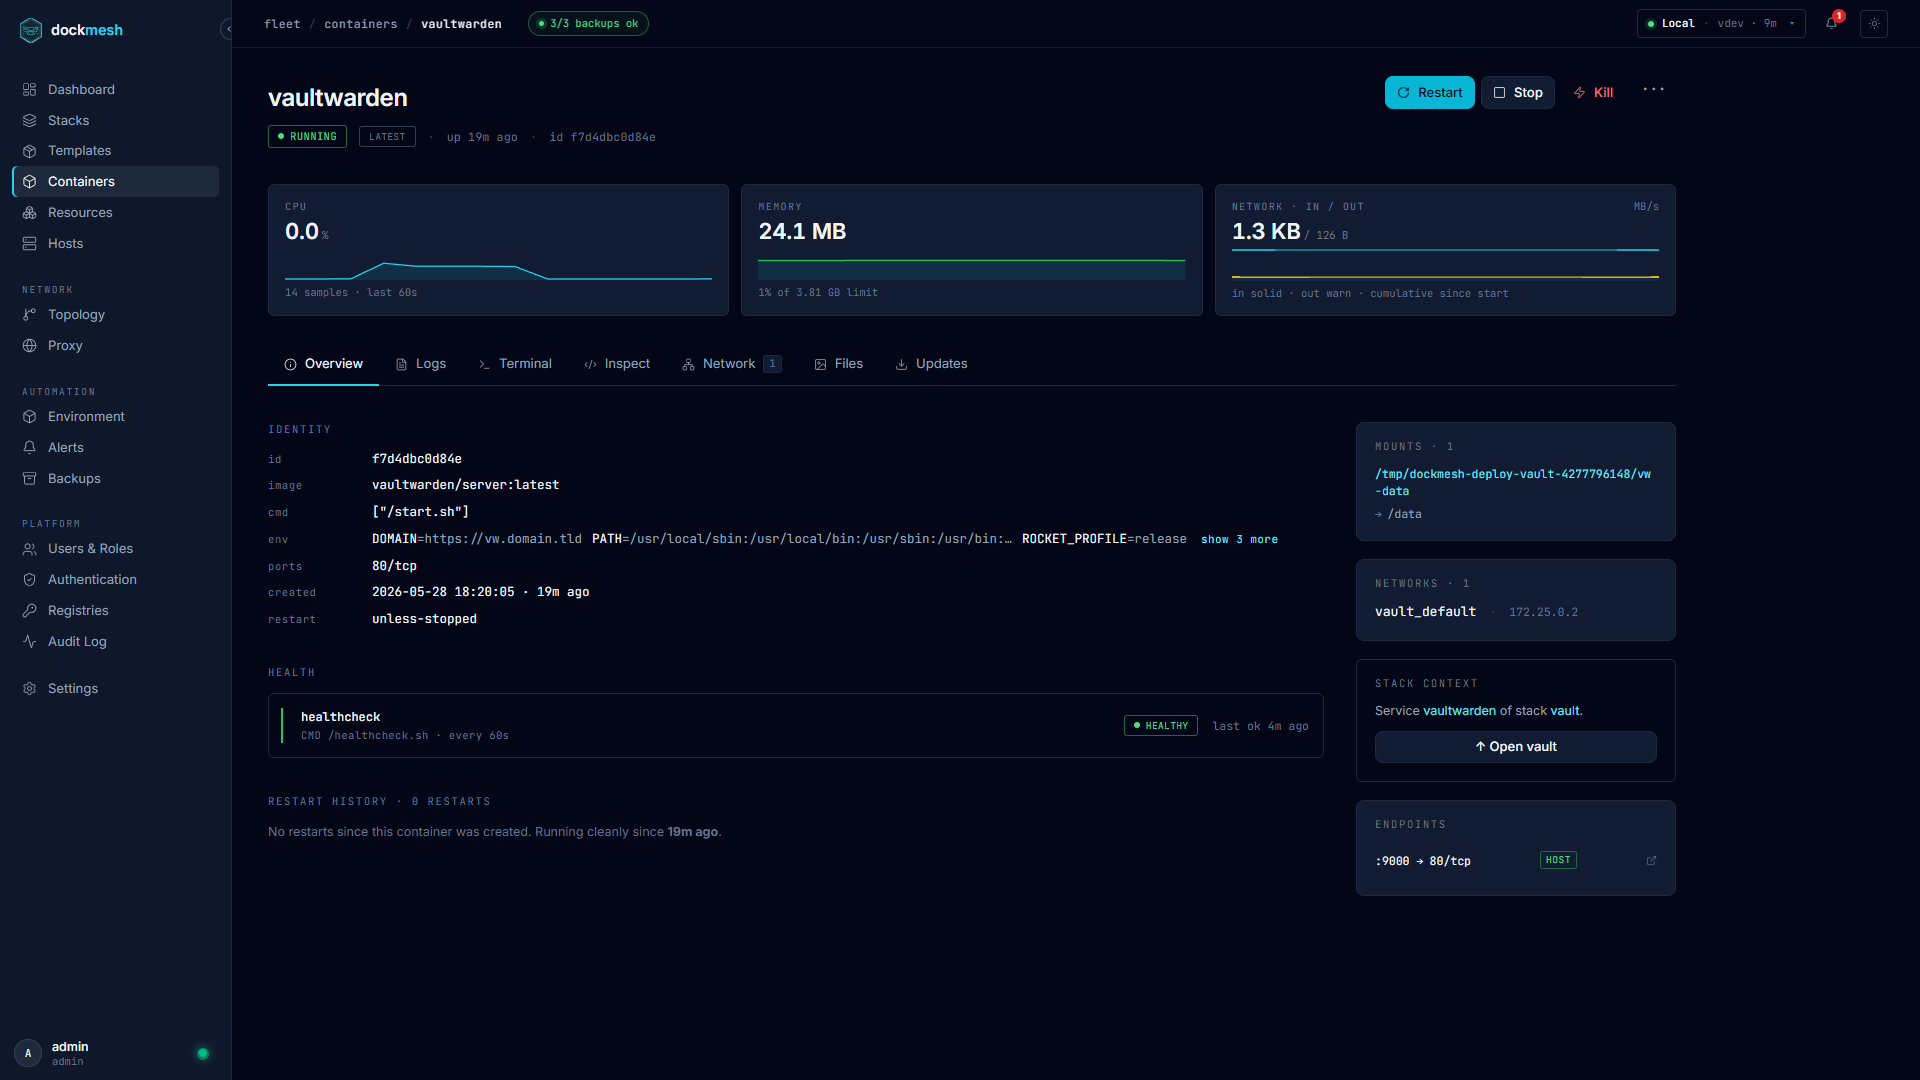Open Registries page
1920x1080 pixels.
coord(115,611)
